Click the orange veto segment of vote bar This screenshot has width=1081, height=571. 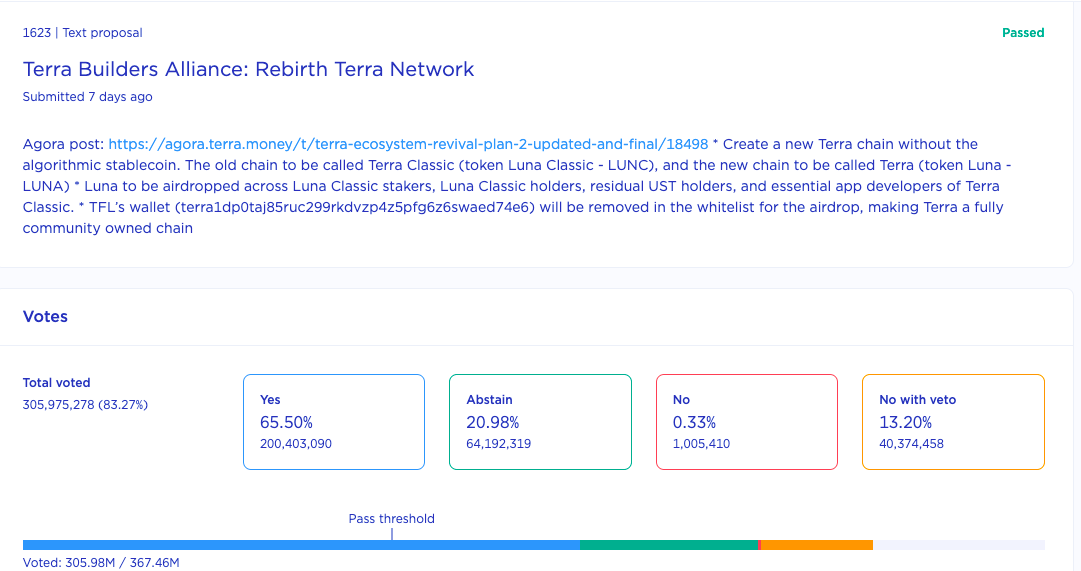817,545
